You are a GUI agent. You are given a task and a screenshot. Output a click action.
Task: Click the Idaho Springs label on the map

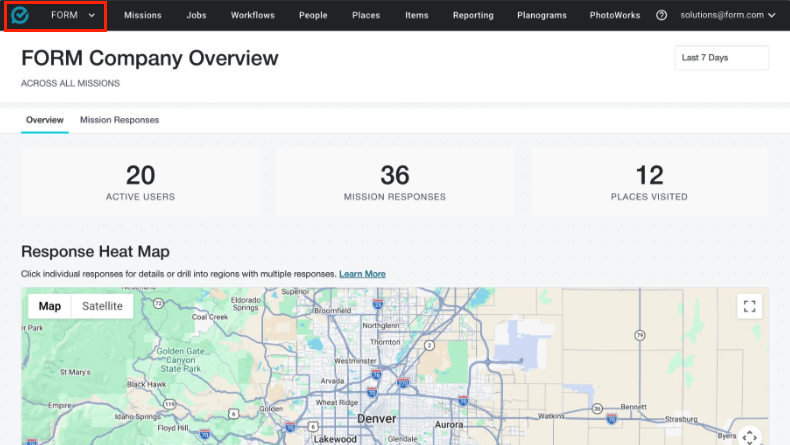tap(138, 417)
